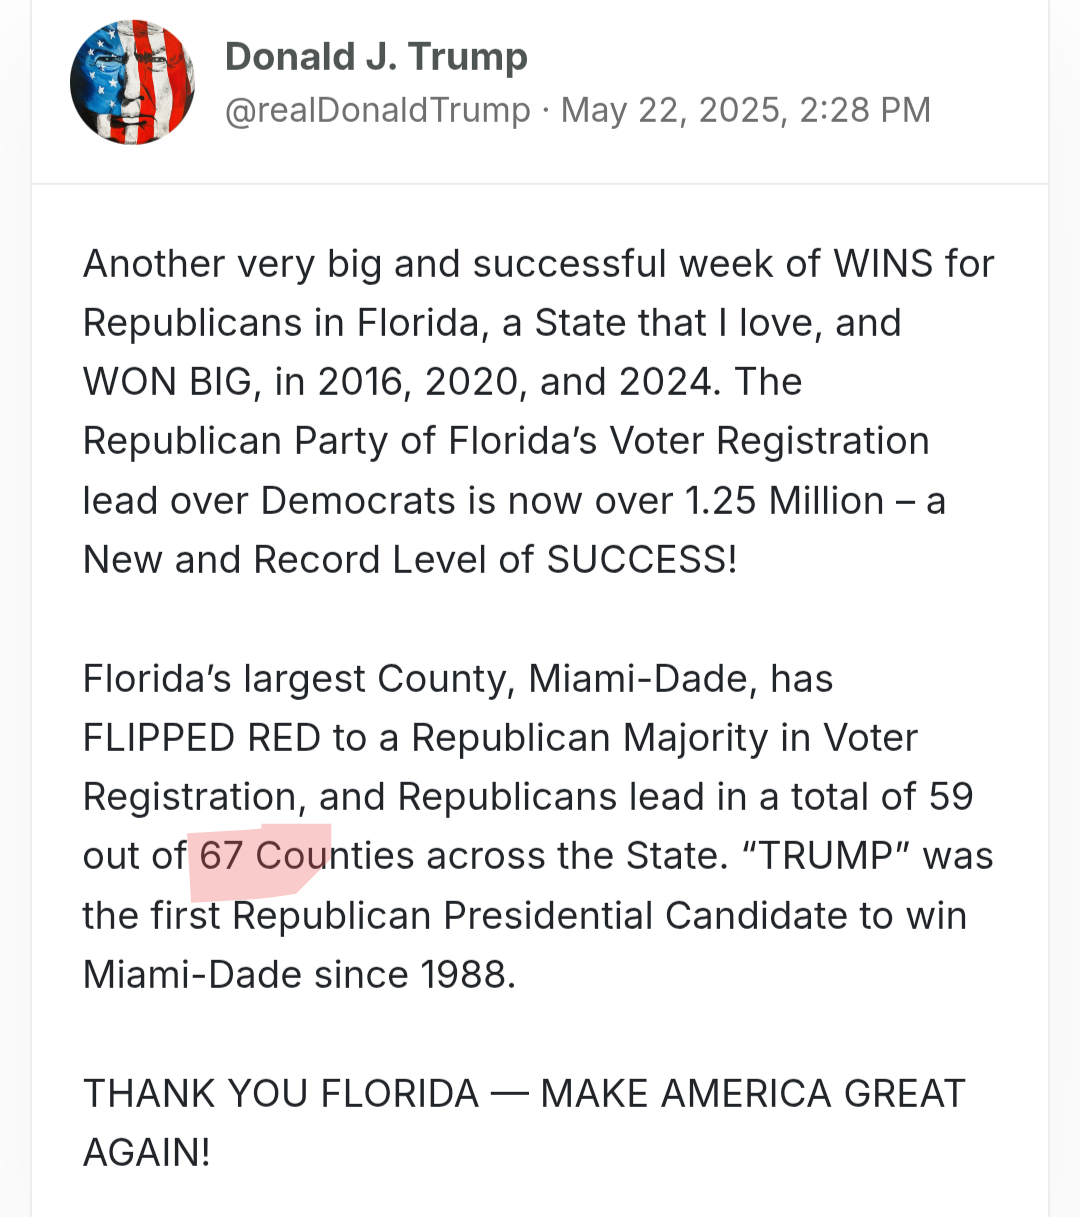Click the "MAKE AMERICA GREAT" text

[x=752, y=1094]
